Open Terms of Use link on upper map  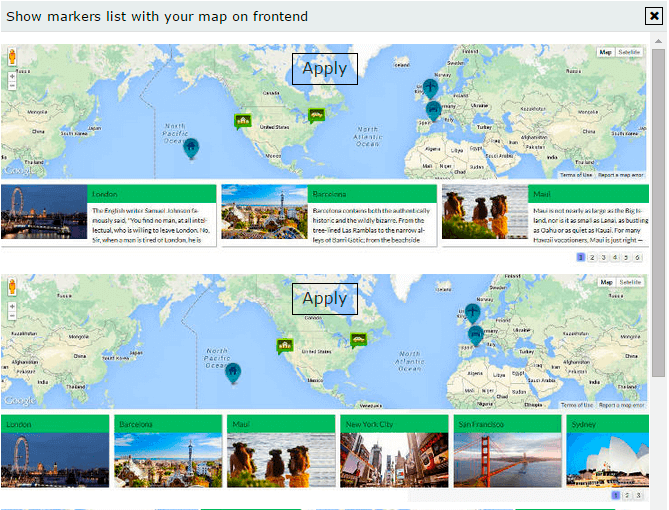[x=576, y=175]
